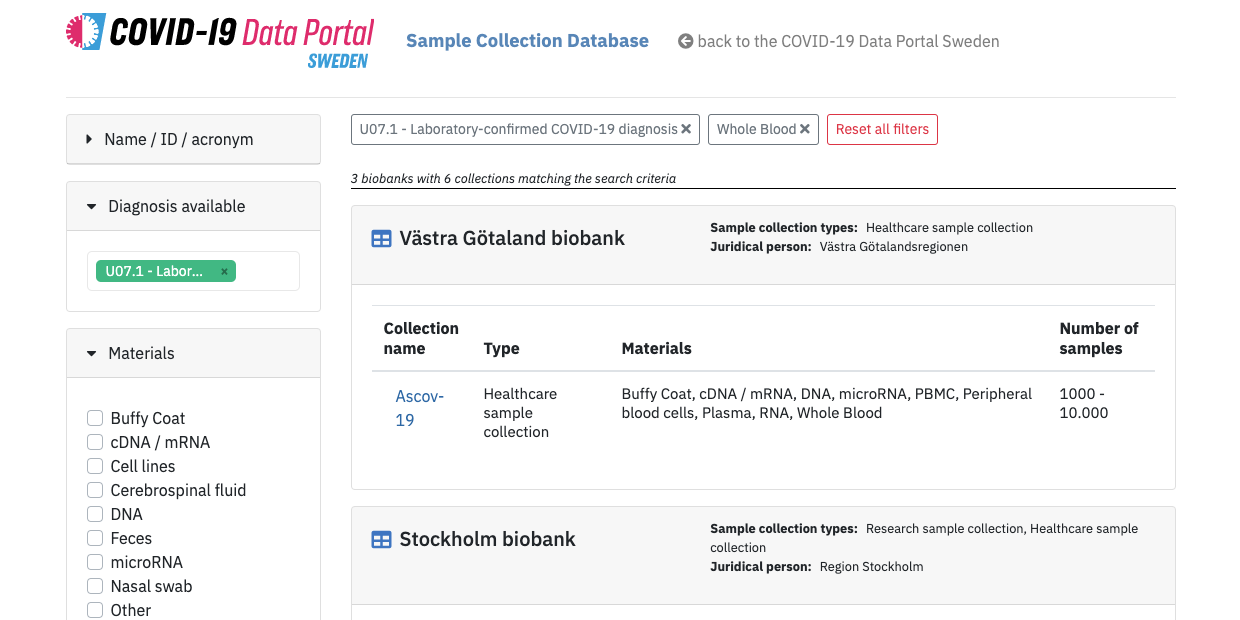Click the virus graphic in the site logo
1240x620 pixels.
pos(82,33)
